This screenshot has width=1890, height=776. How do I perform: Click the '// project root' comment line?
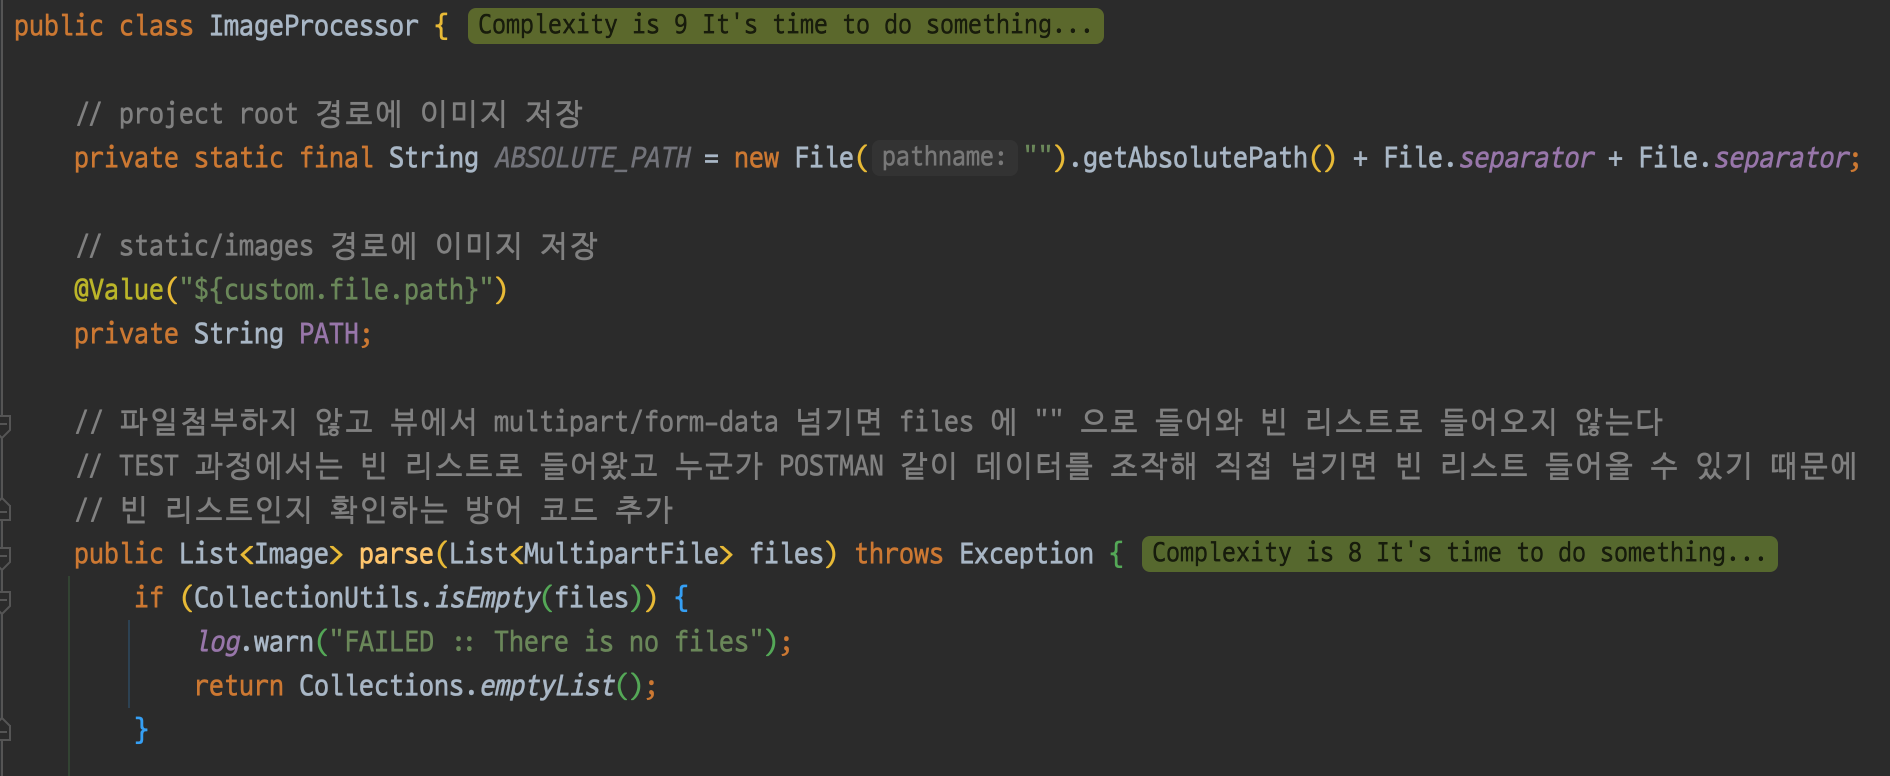[x=328, y=114]
